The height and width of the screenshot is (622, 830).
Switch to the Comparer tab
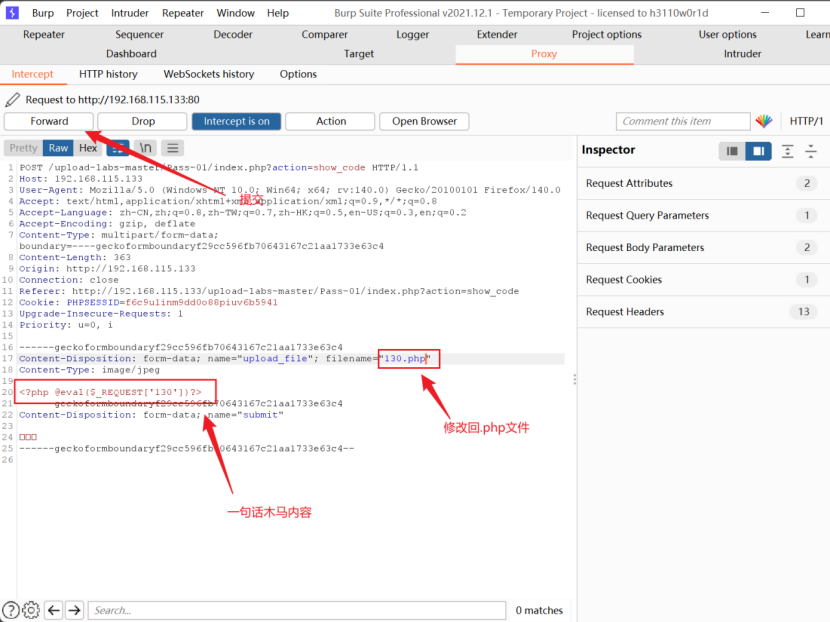coord(324,34)
